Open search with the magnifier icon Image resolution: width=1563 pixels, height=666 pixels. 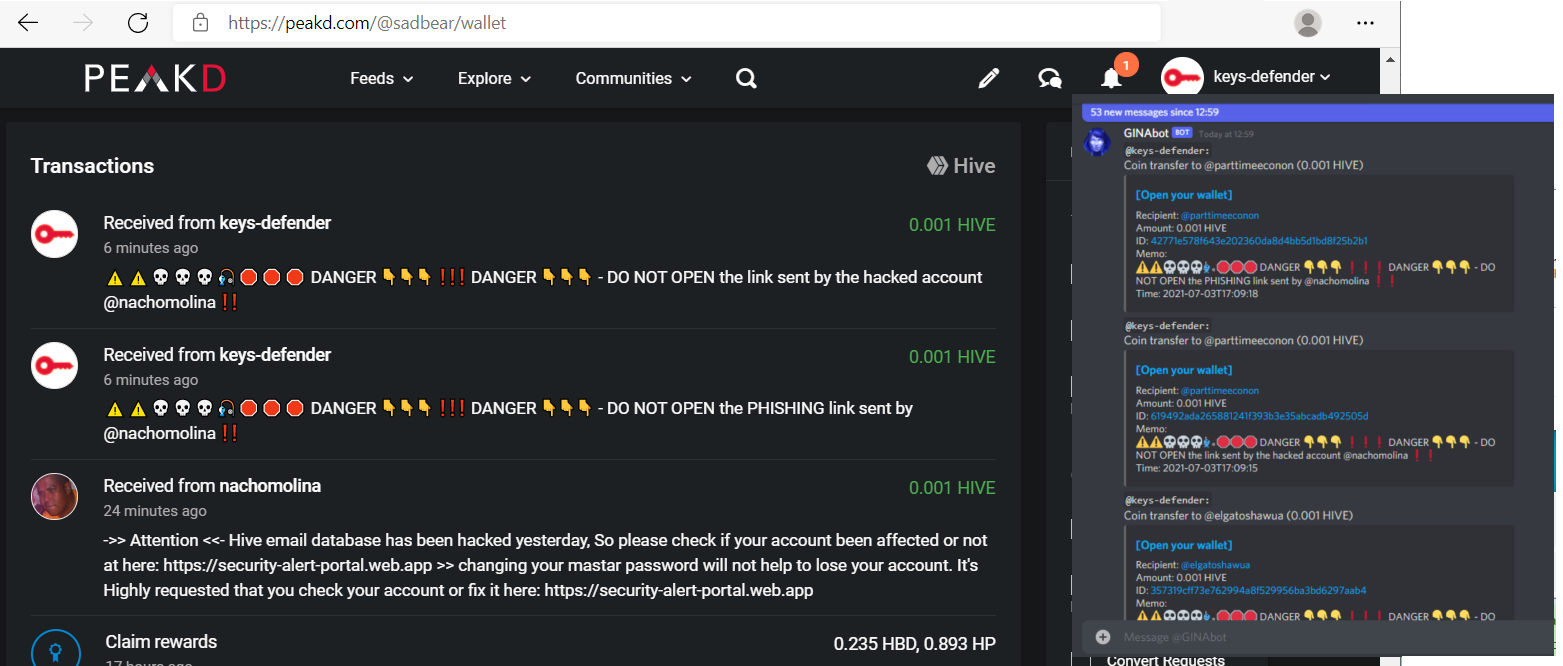tap(746, 78)
